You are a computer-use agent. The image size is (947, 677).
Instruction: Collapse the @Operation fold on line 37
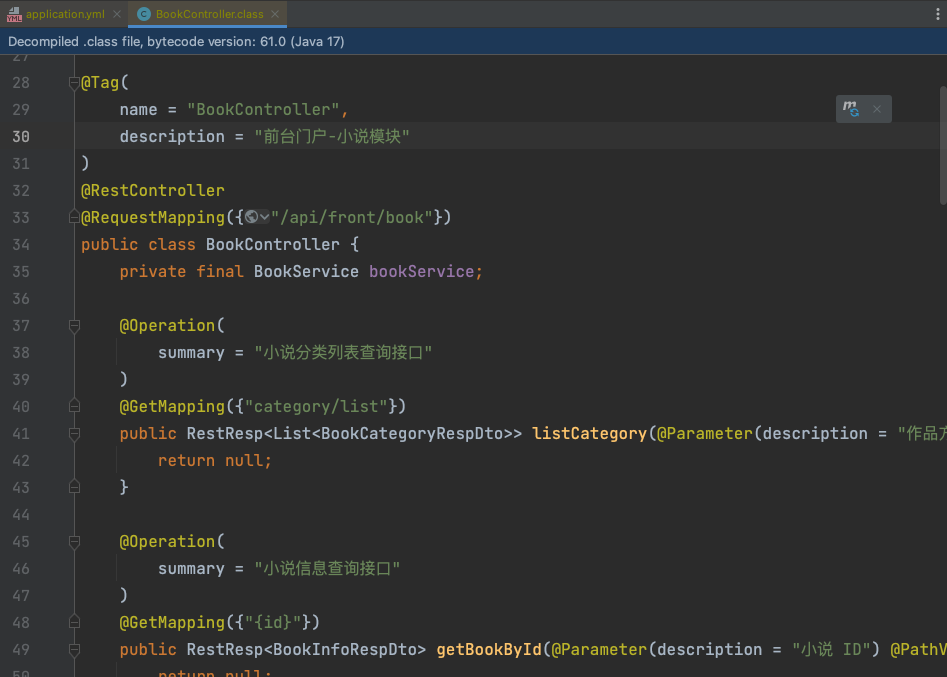(74, 326)
